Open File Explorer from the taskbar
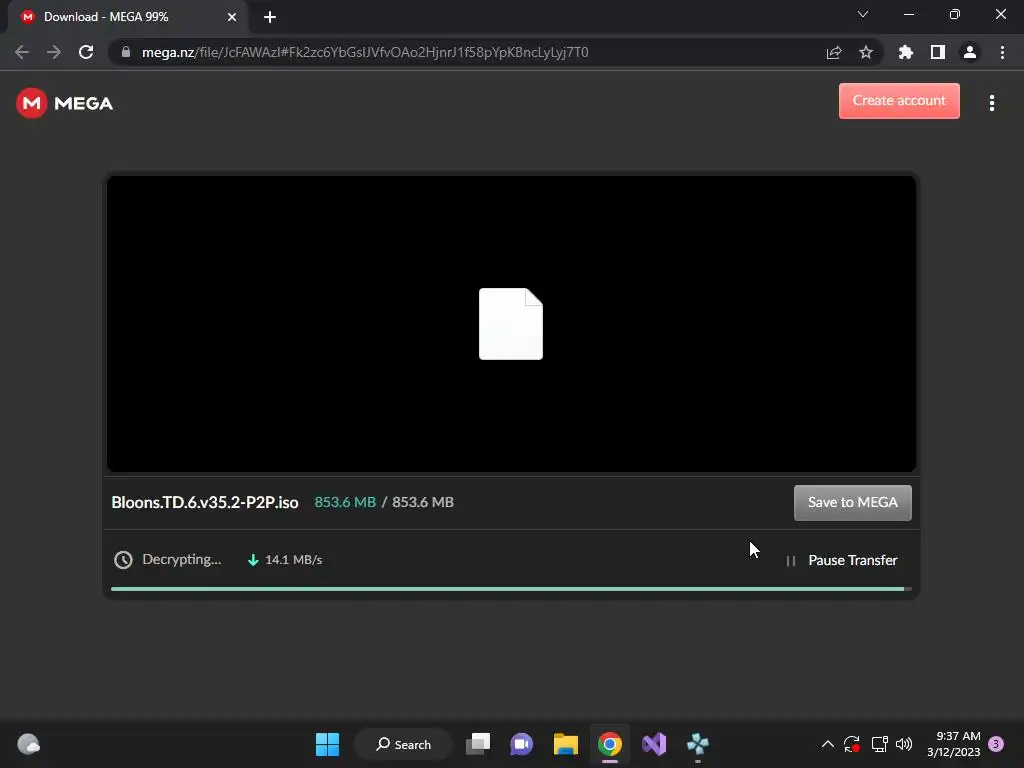Screen dimensions: 1024x768 566,744
